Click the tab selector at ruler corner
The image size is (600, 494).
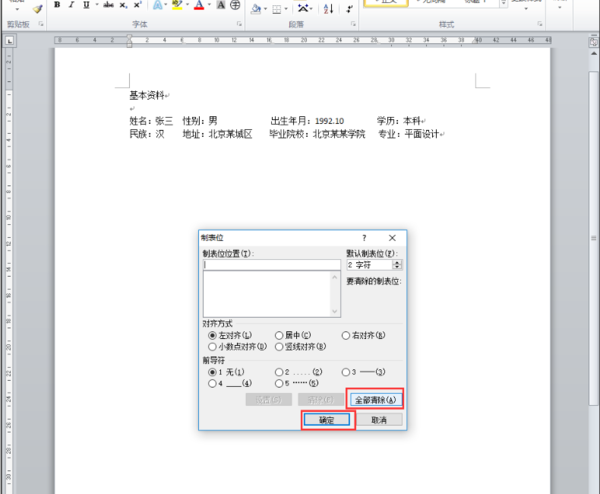click(10, 41)
